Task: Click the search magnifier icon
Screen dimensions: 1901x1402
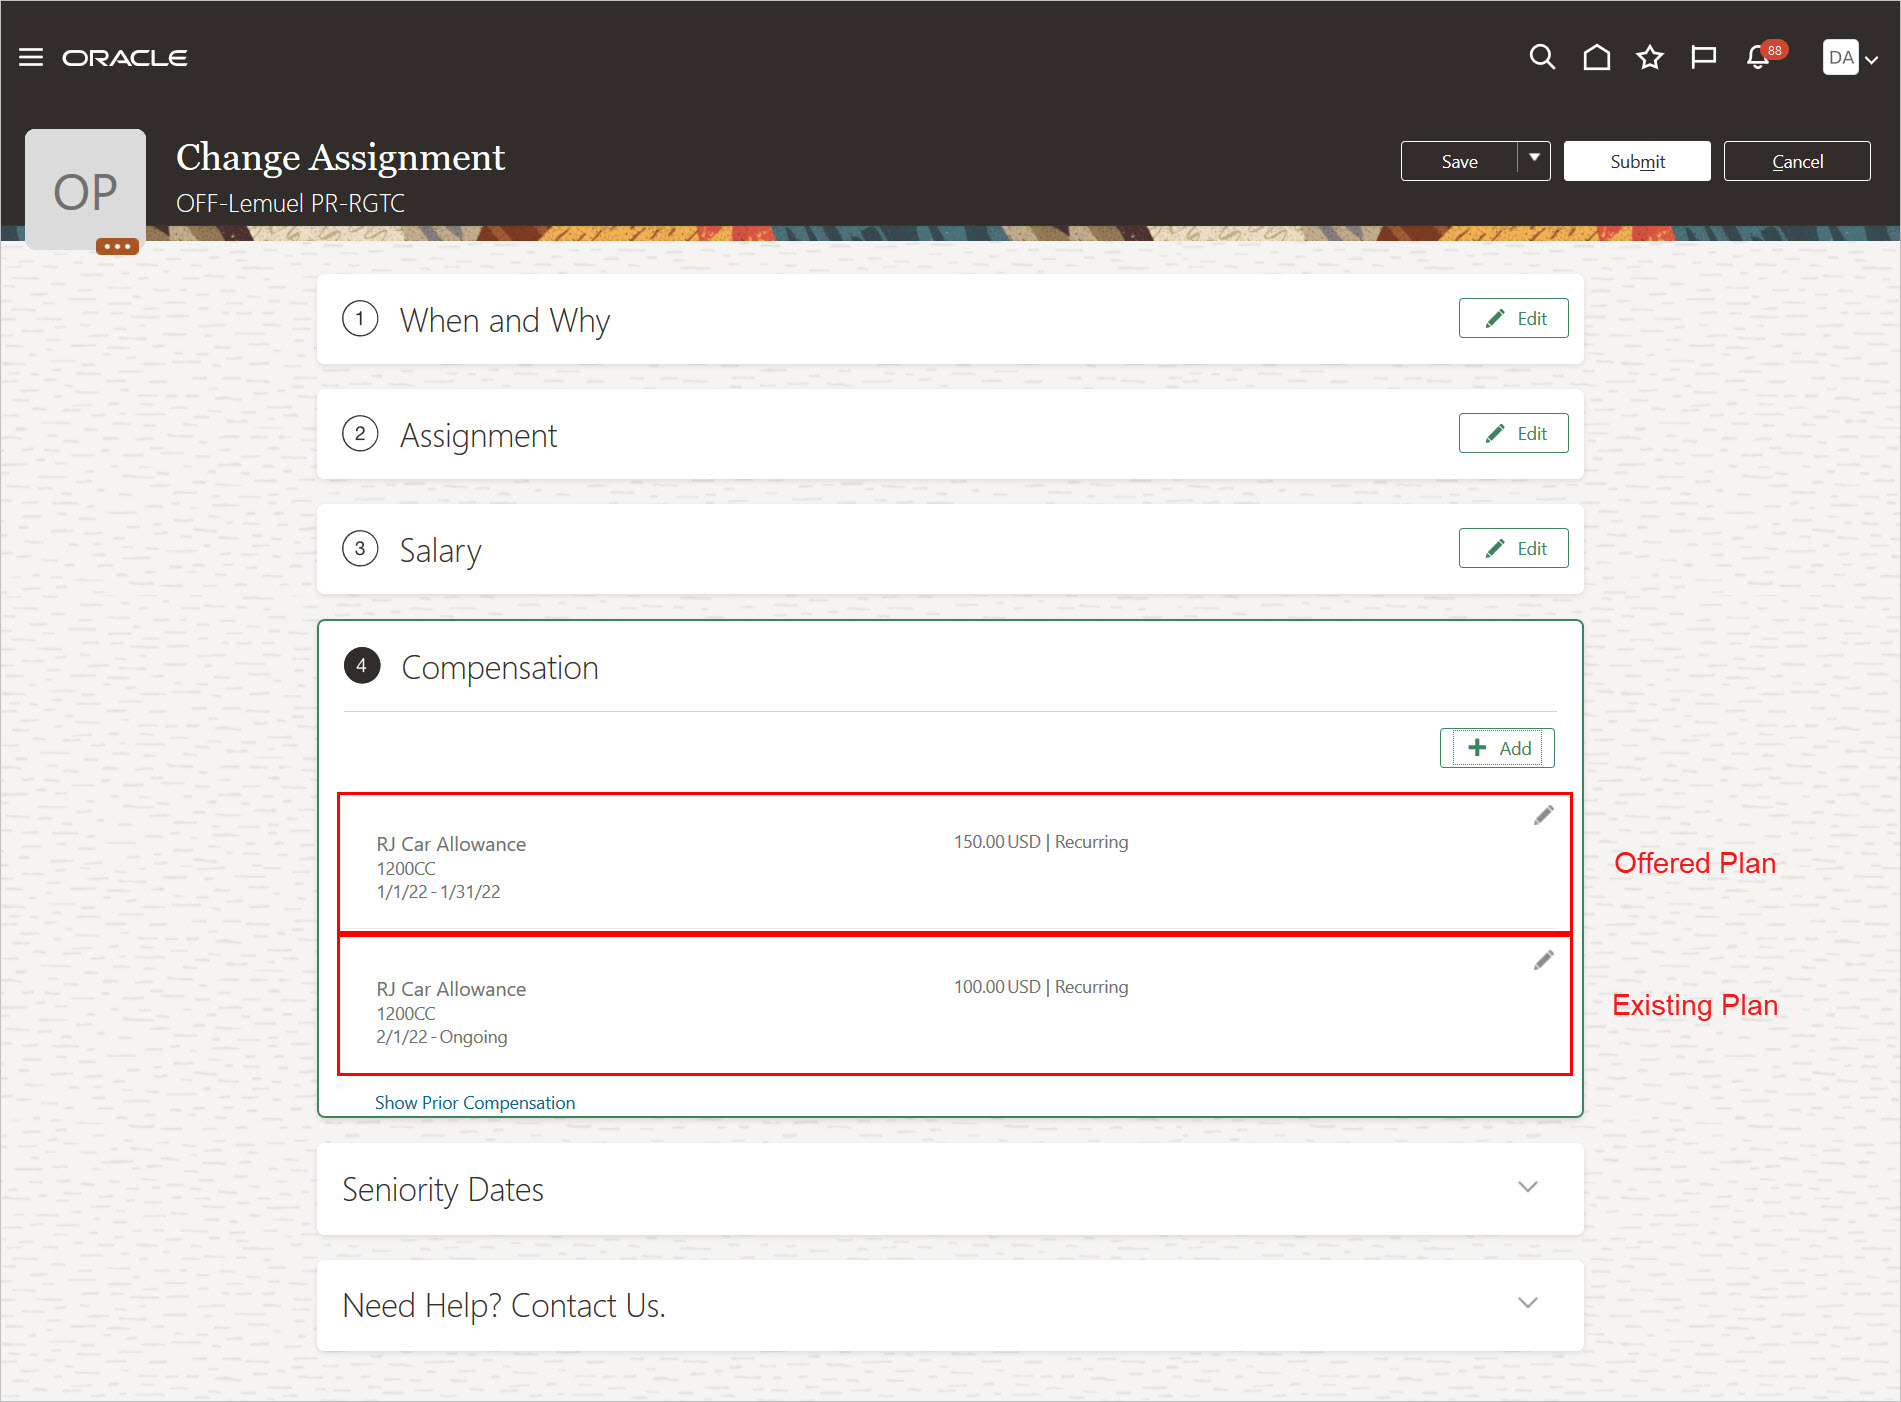Action: pos(1542,57)
